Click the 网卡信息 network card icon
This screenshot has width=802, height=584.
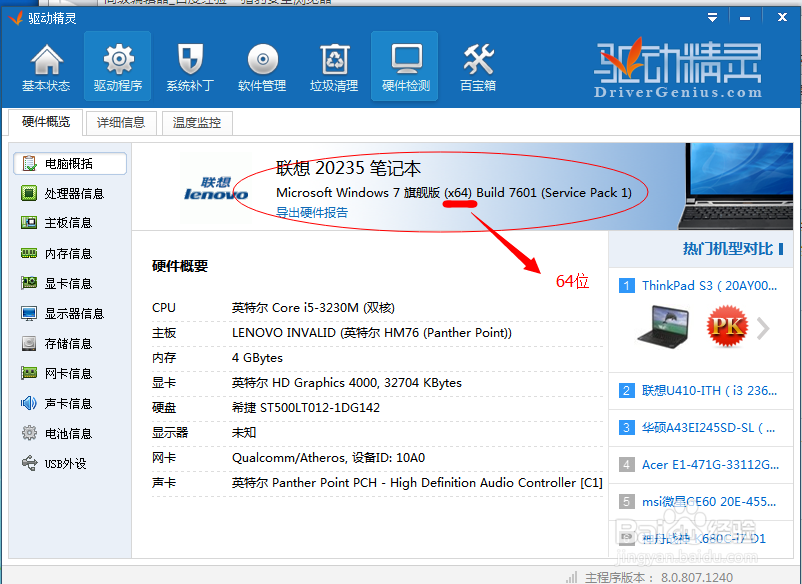(29, 373)
